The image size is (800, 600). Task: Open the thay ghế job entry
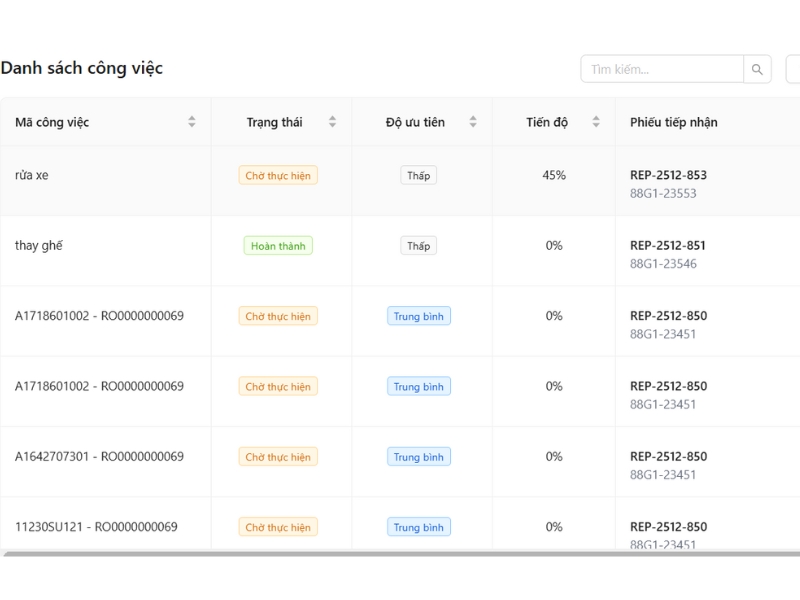coord(39,245)
